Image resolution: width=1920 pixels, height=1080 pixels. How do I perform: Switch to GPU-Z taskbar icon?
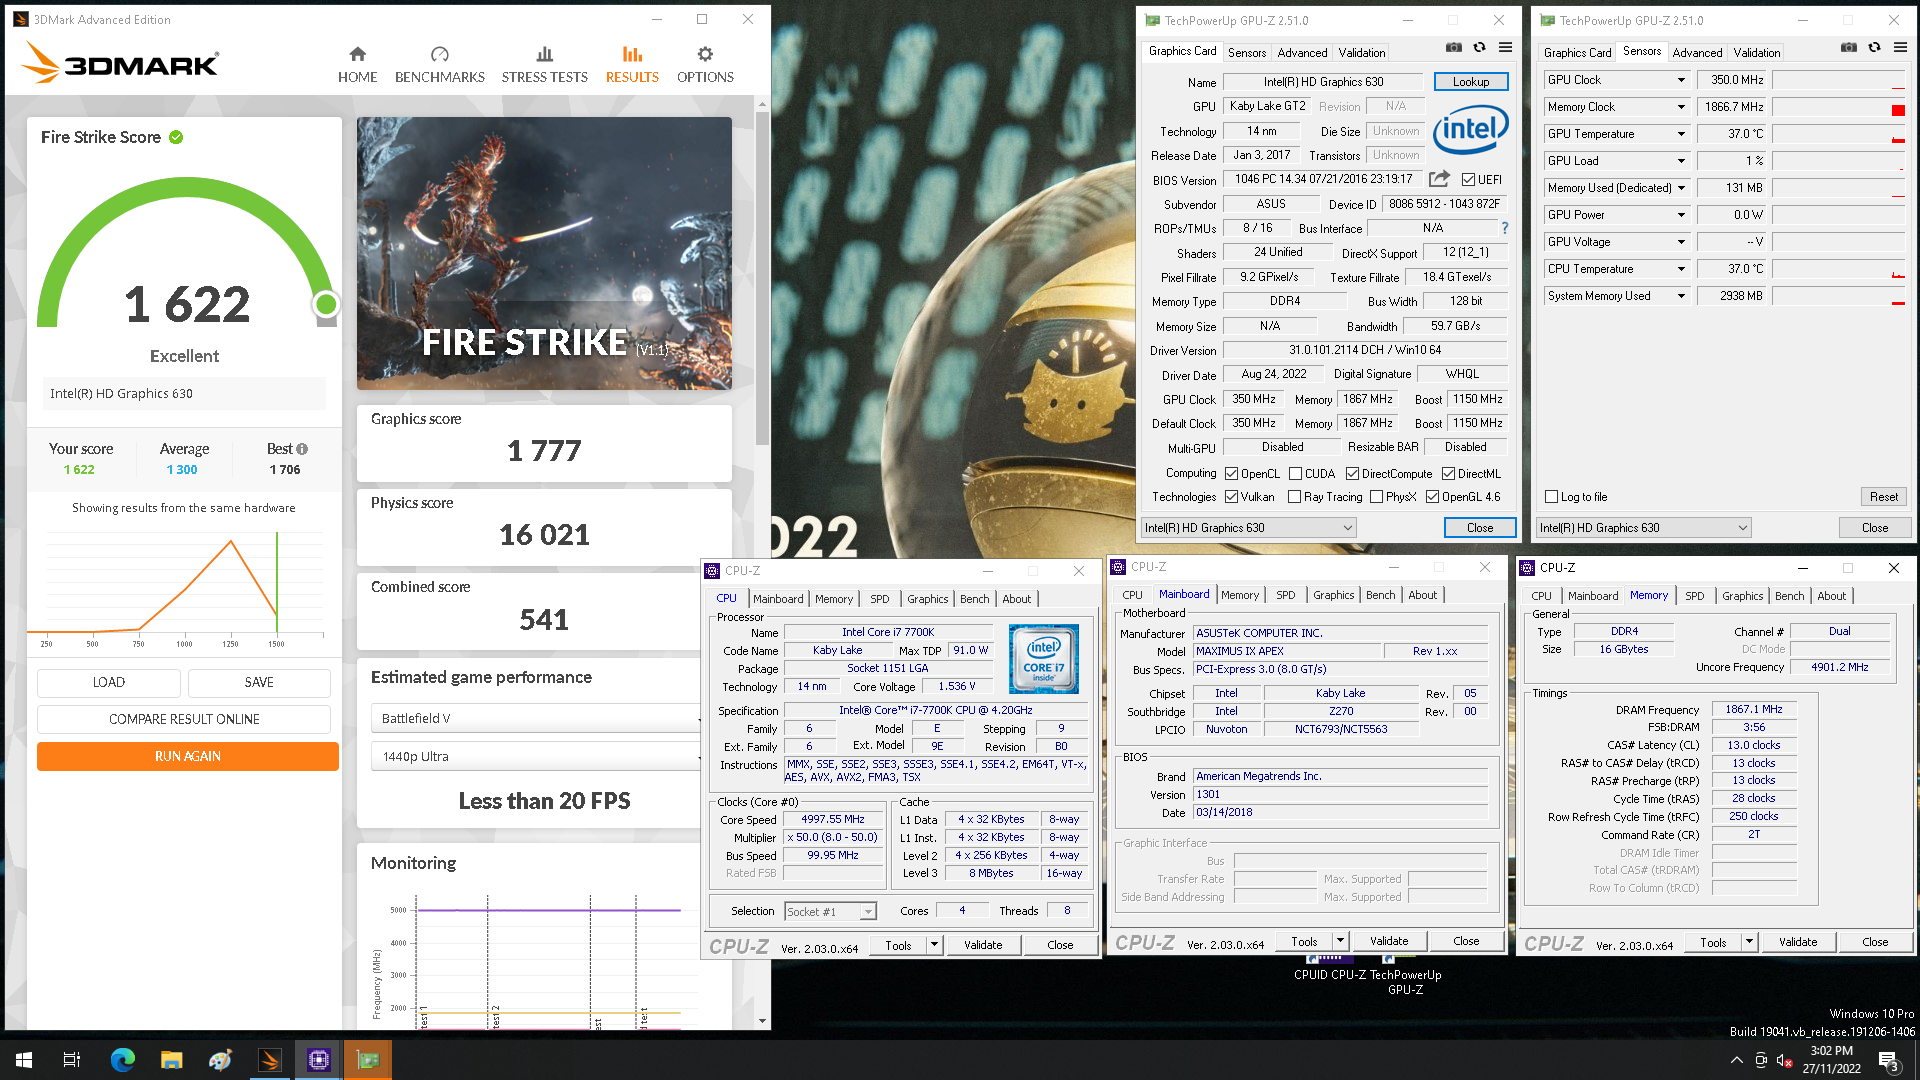(x=368, y=1060)
